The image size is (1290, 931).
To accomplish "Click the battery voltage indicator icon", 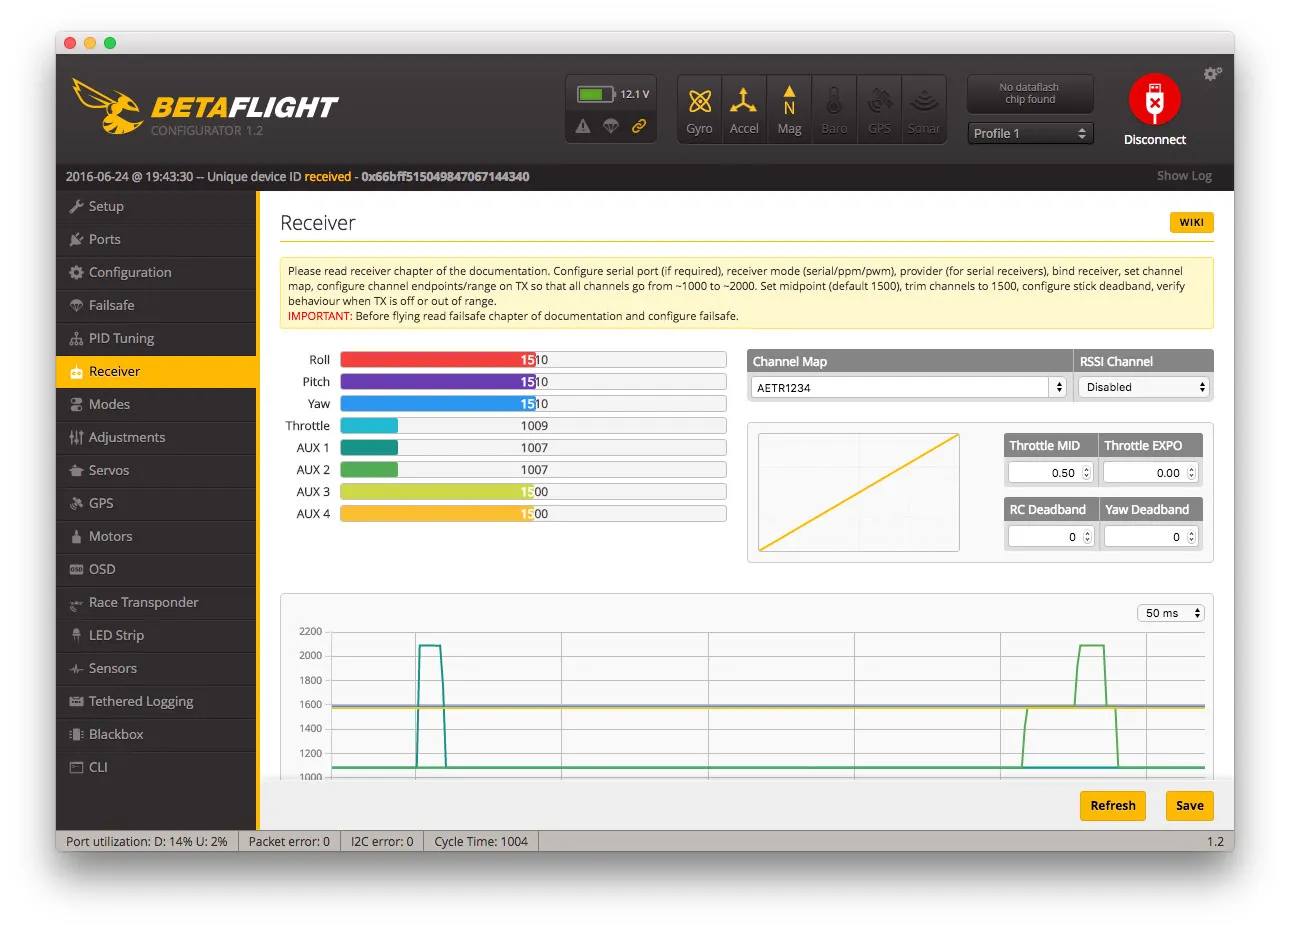I will click(x=595, y=94).
